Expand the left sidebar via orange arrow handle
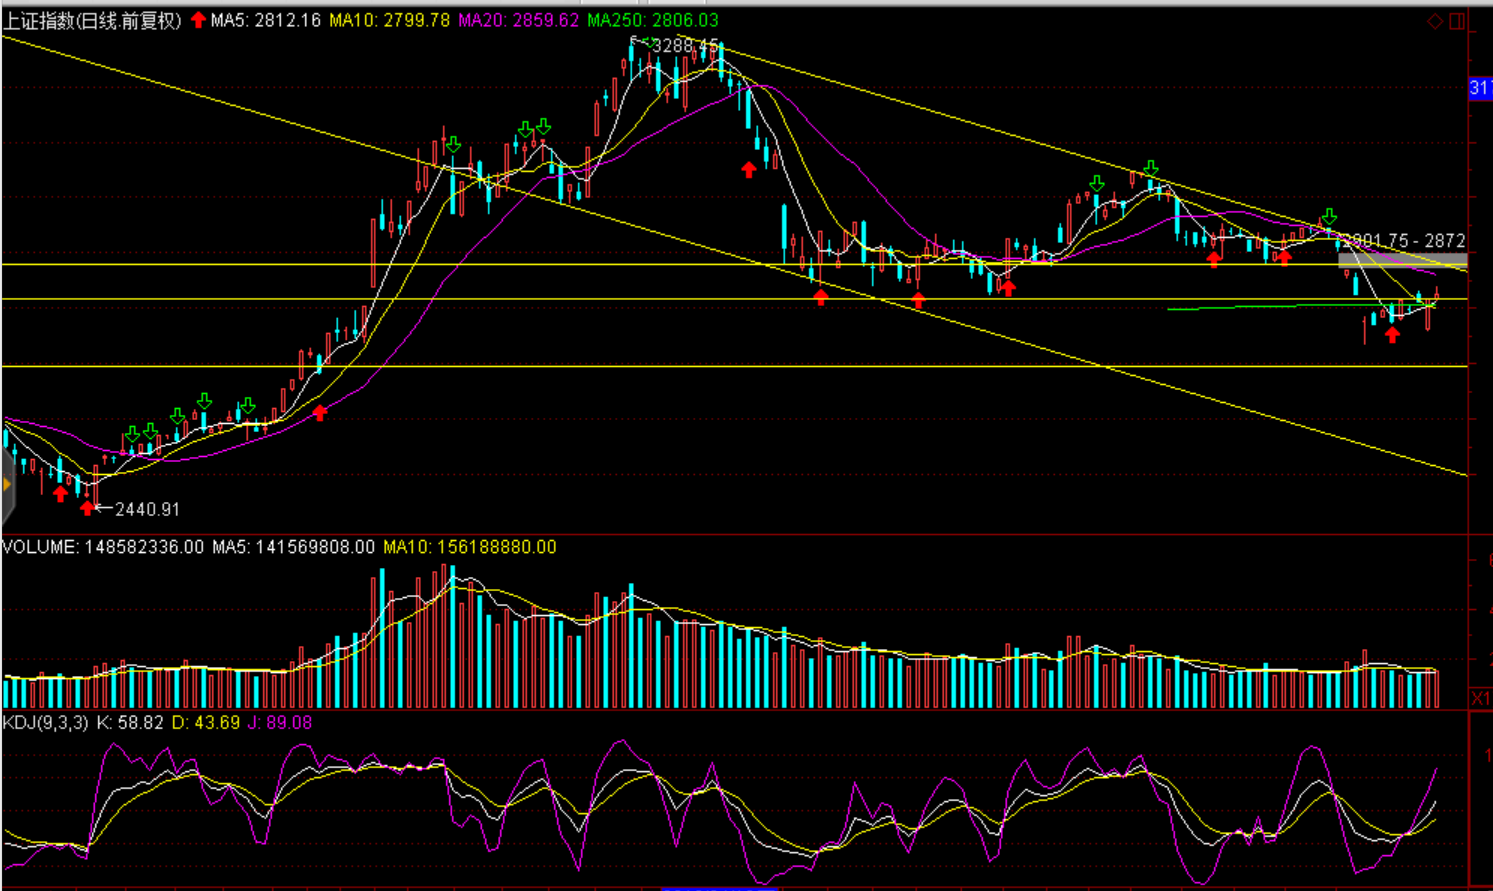This screenshot has width=1493, height=891. (x=6, y=485)
